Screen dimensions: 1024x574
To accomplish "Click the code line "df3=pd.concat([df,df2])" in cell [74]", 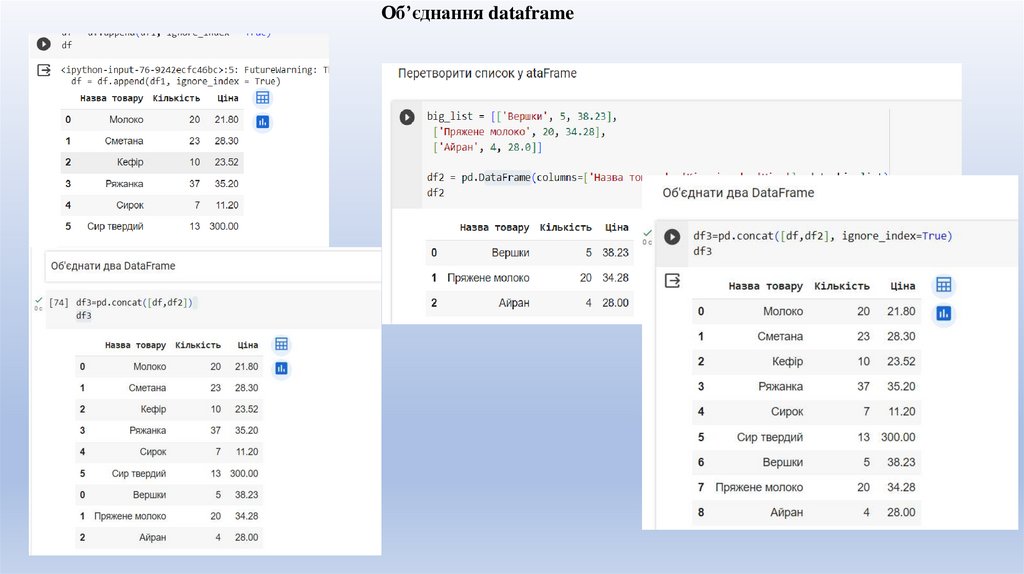I will click(134, 302).
